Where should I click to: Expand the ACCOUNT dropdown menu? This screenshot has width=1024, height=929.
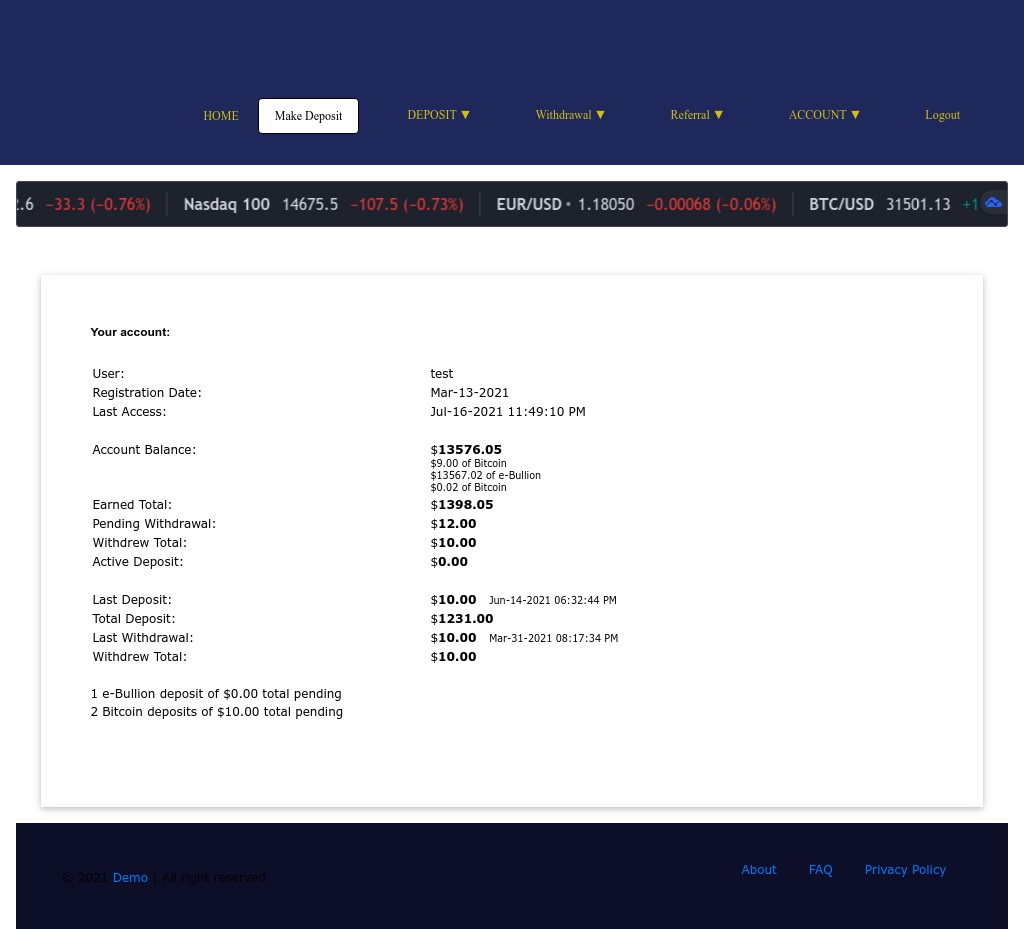(x=824, y=115)
